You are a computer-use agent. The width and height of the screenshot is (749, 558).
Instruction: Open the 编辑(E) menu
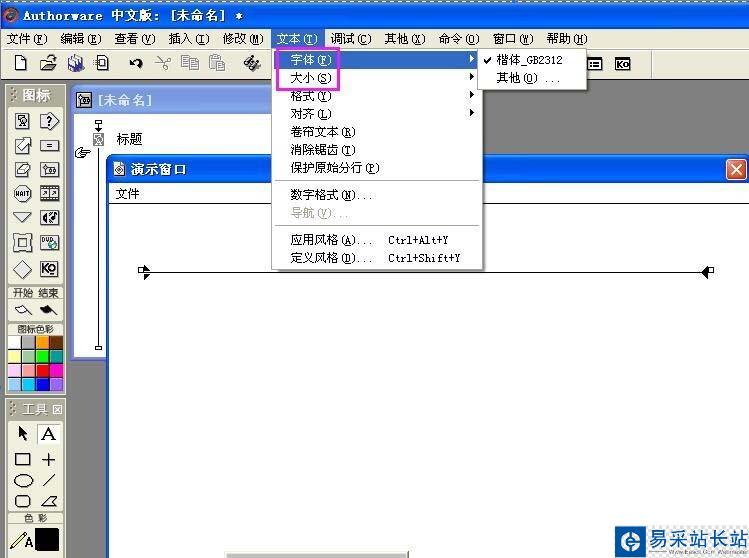pos(81,39)
